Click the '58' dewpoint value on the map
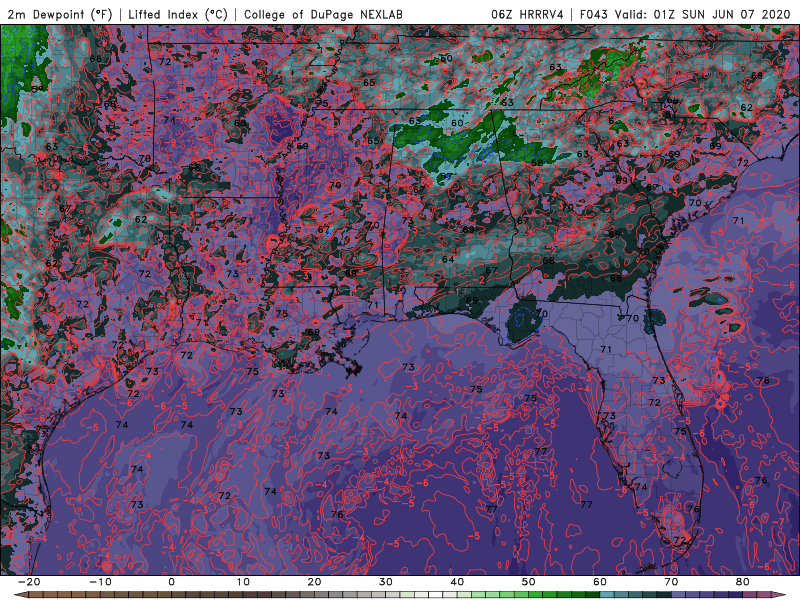This screenshot has height=600, width=800. point(537,163)
